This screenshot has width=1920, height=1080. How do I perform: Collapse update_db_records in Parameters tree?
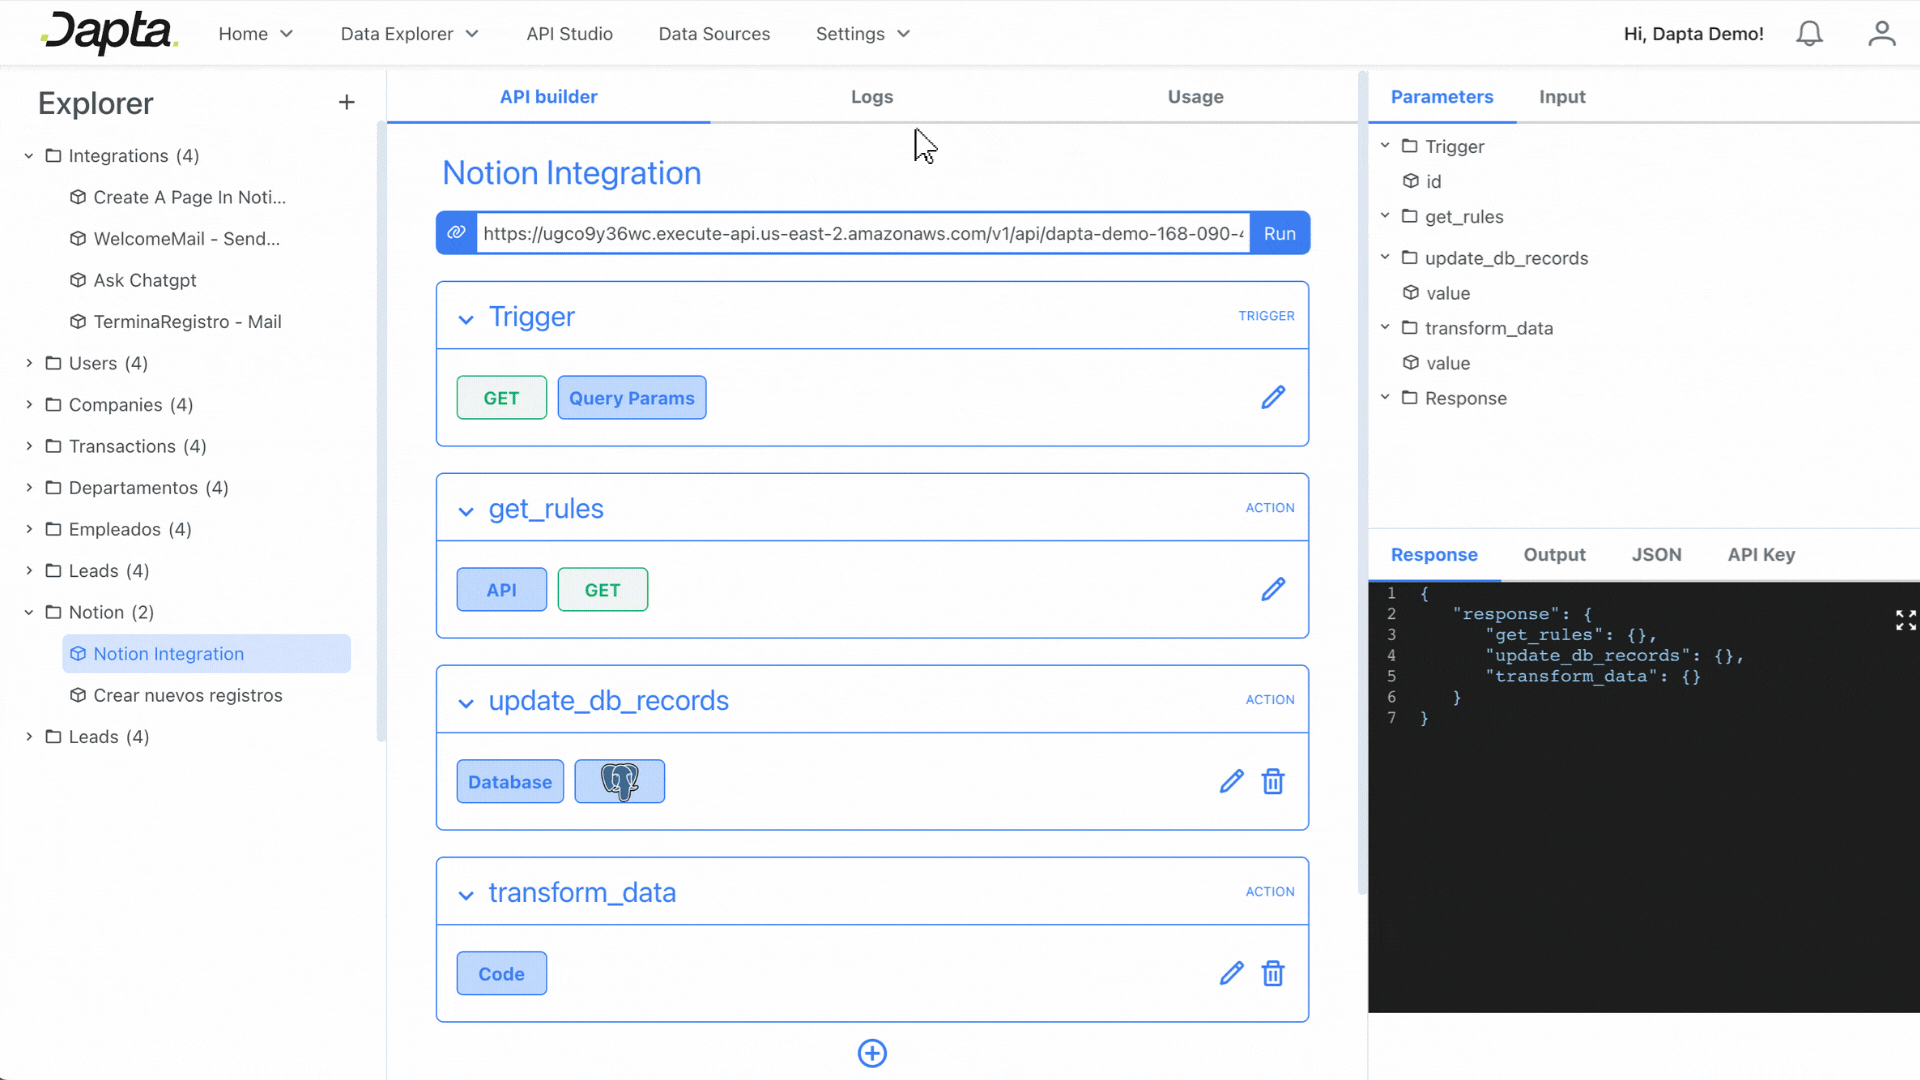point(1385,258)
